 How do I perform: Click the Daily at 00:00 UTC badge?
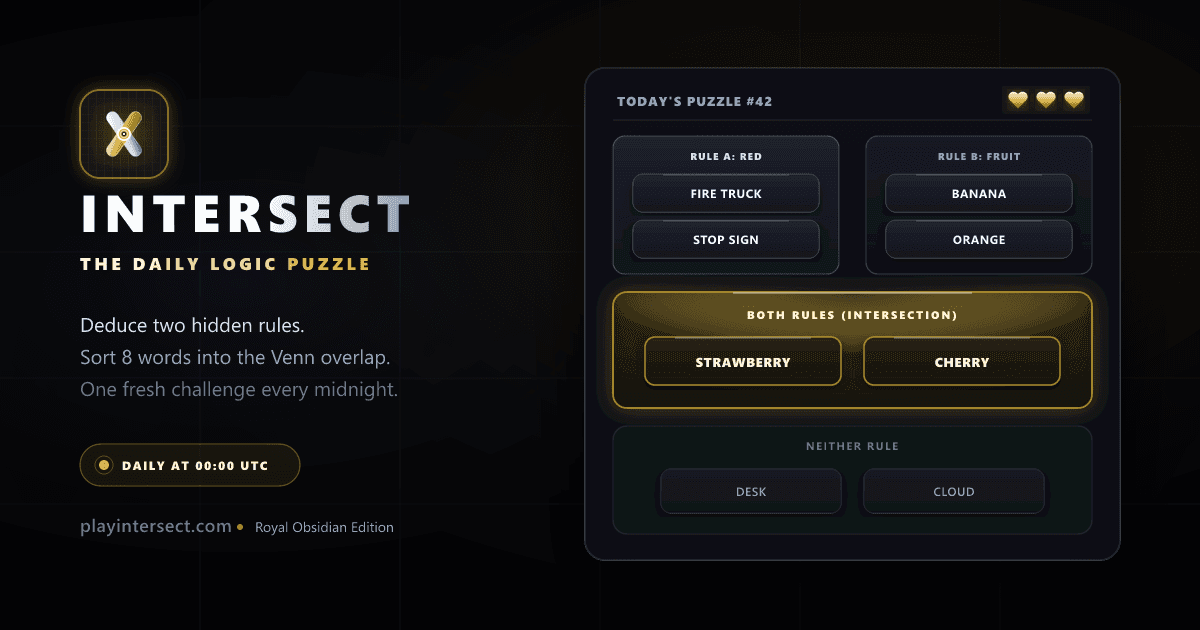[190, 465]
